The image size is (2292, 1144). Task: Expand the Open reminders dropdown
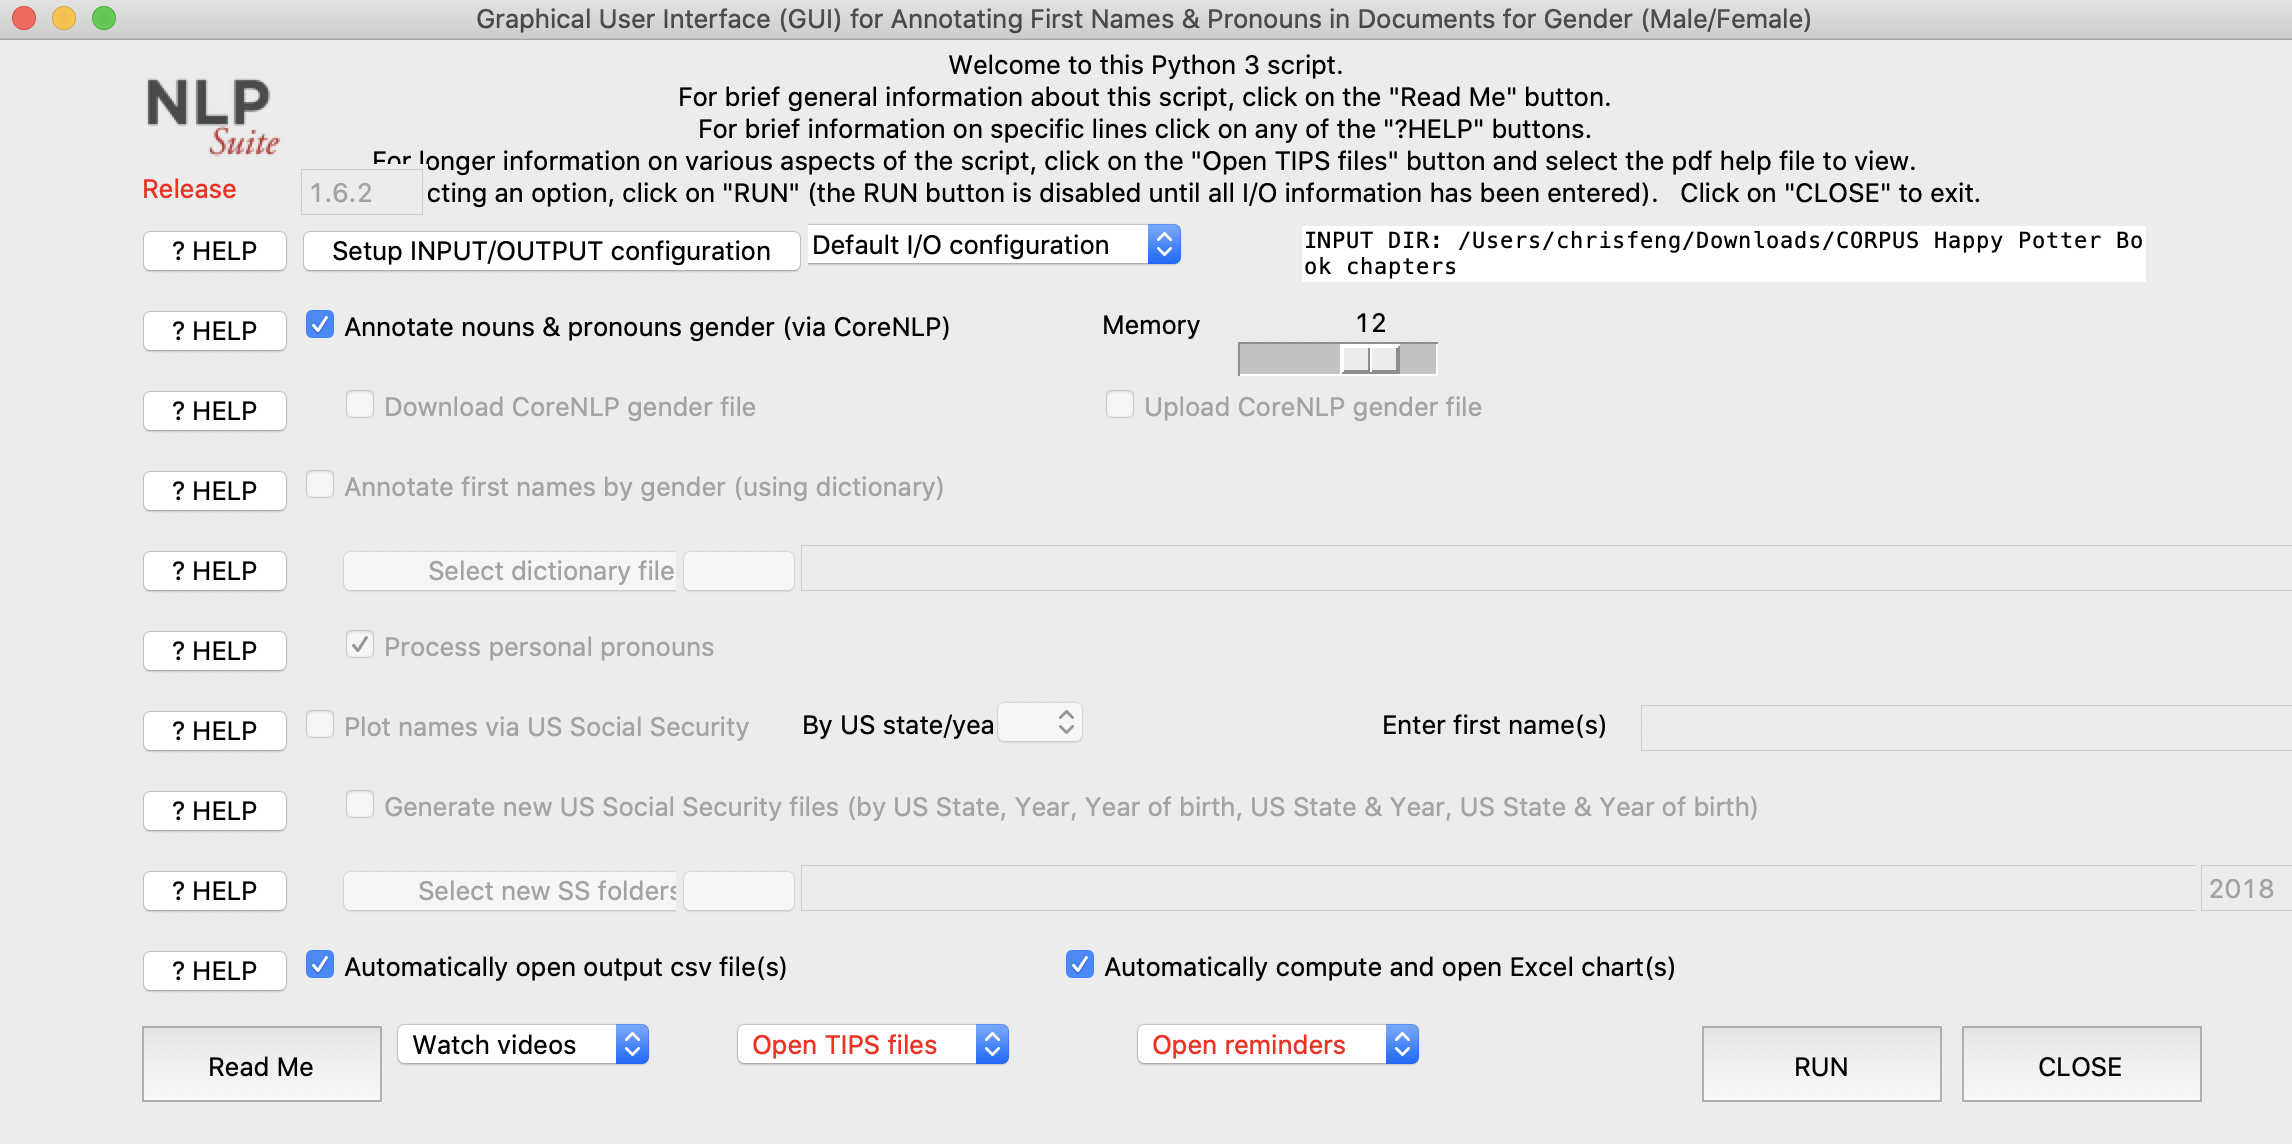tap(1278, 1045)
